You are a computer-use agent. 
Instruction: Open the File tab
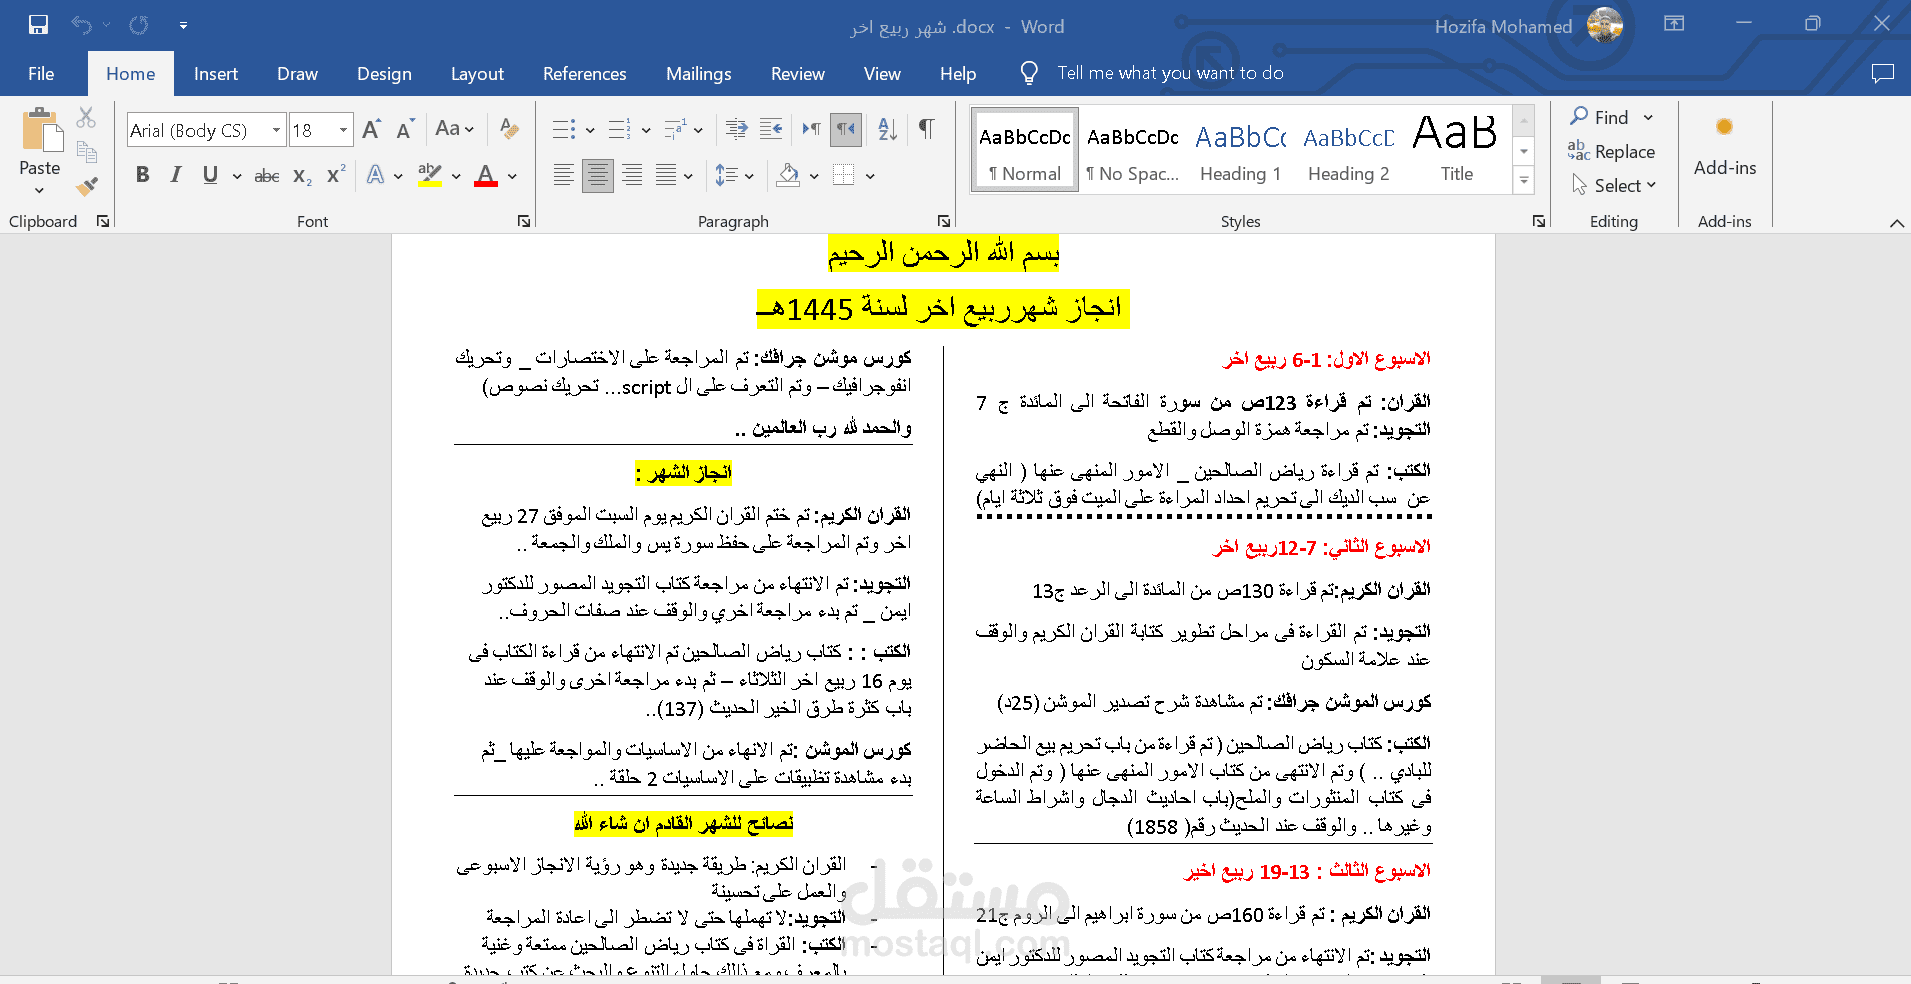41,73
